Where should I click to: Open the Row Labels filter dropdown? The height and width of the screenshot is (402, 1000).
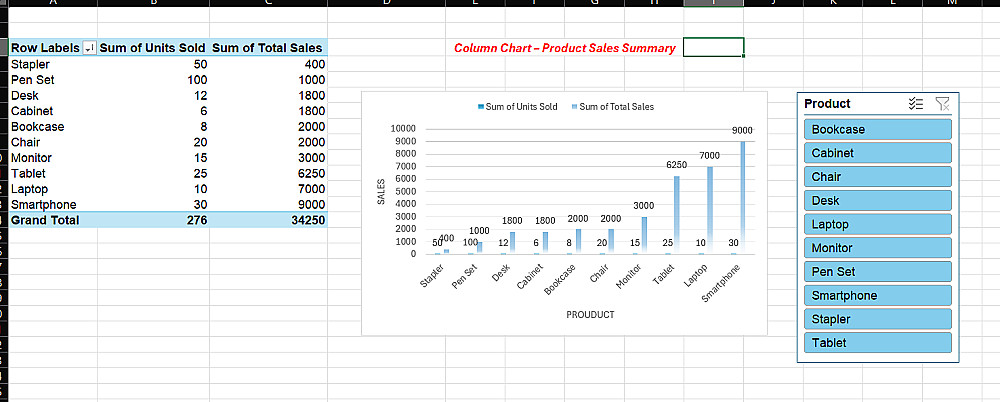point(89,48)
